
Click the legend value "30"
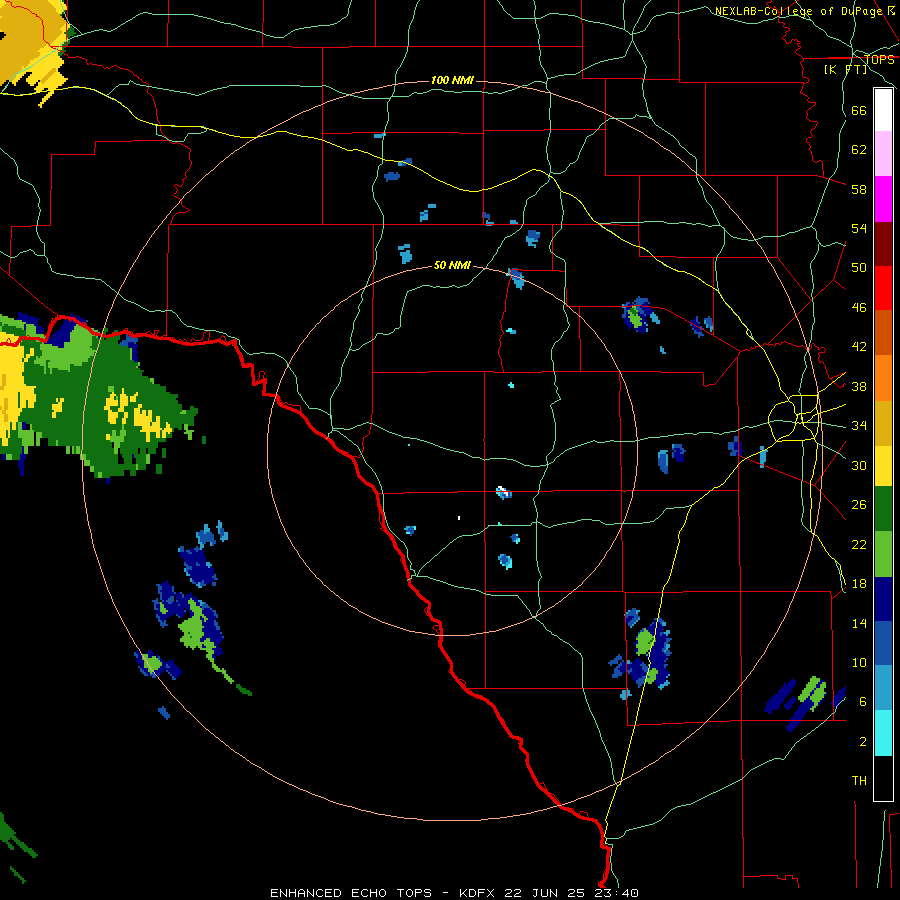(859, 465)
